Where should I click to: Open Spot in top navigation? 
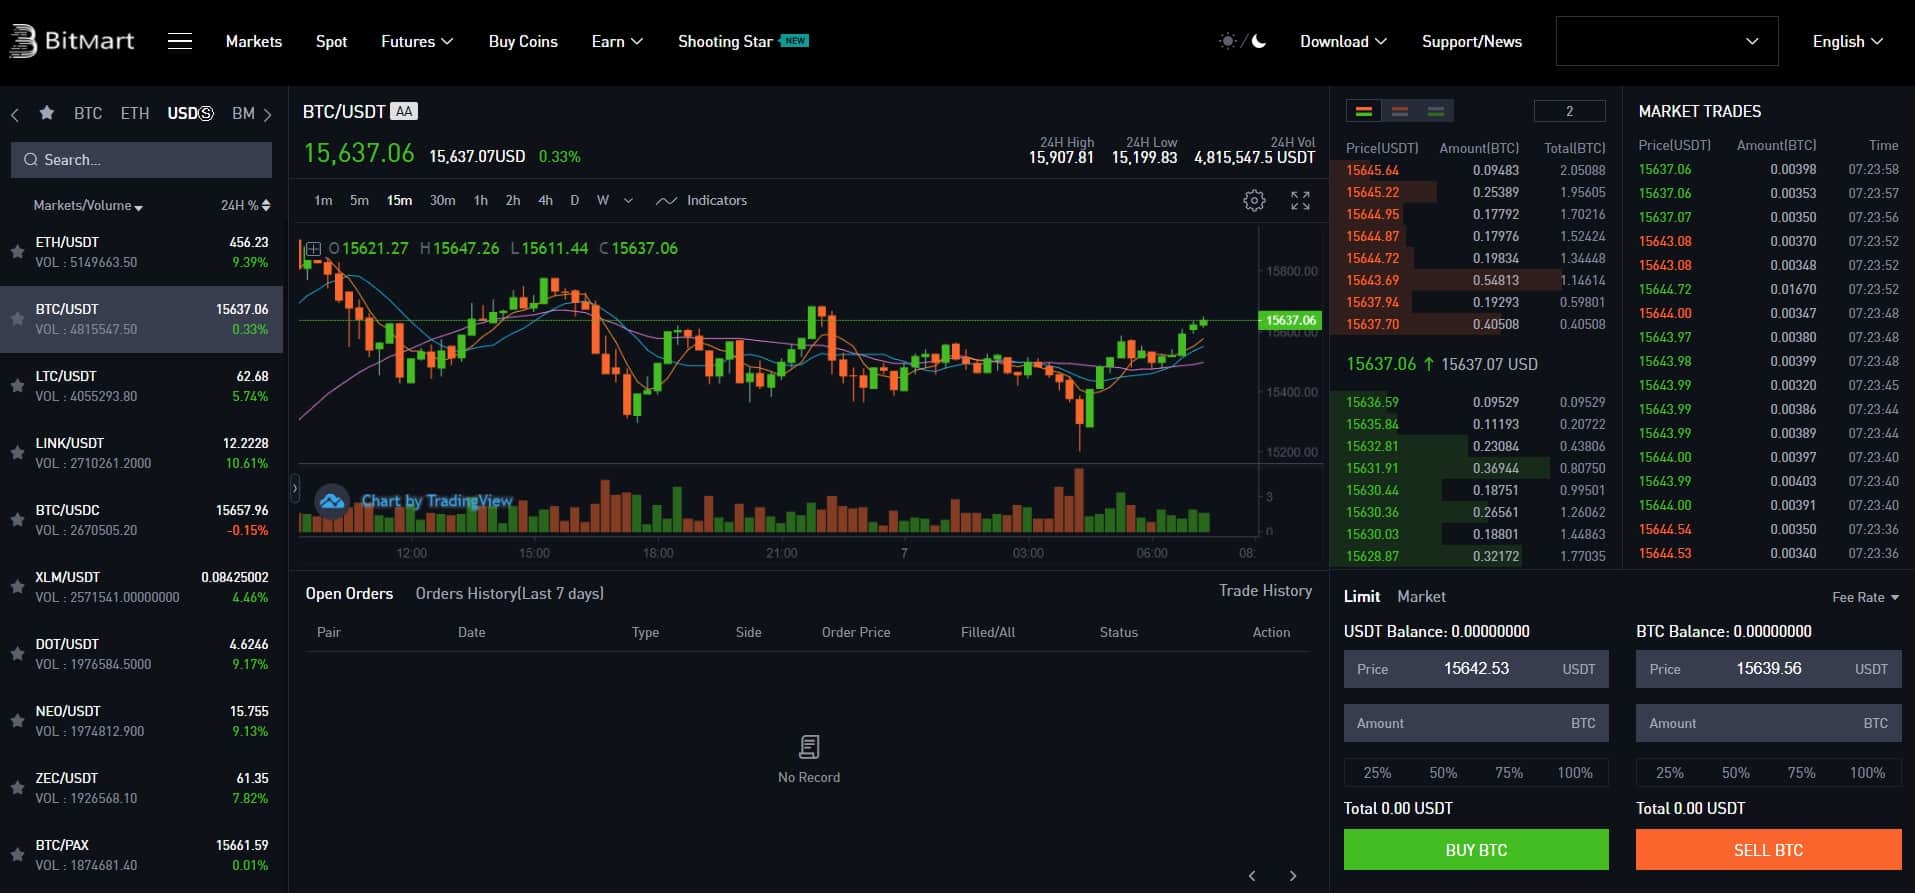(331, 41)
